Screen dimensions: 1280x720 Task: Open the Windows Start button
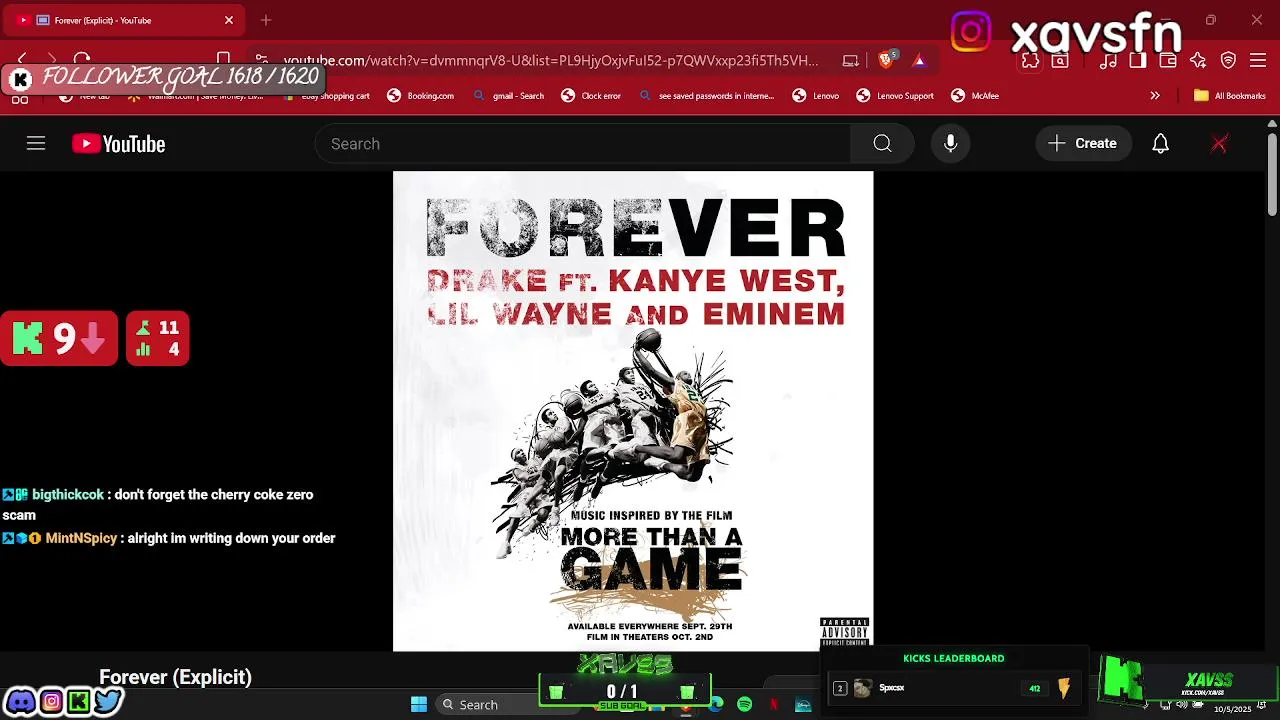[419, 704]
